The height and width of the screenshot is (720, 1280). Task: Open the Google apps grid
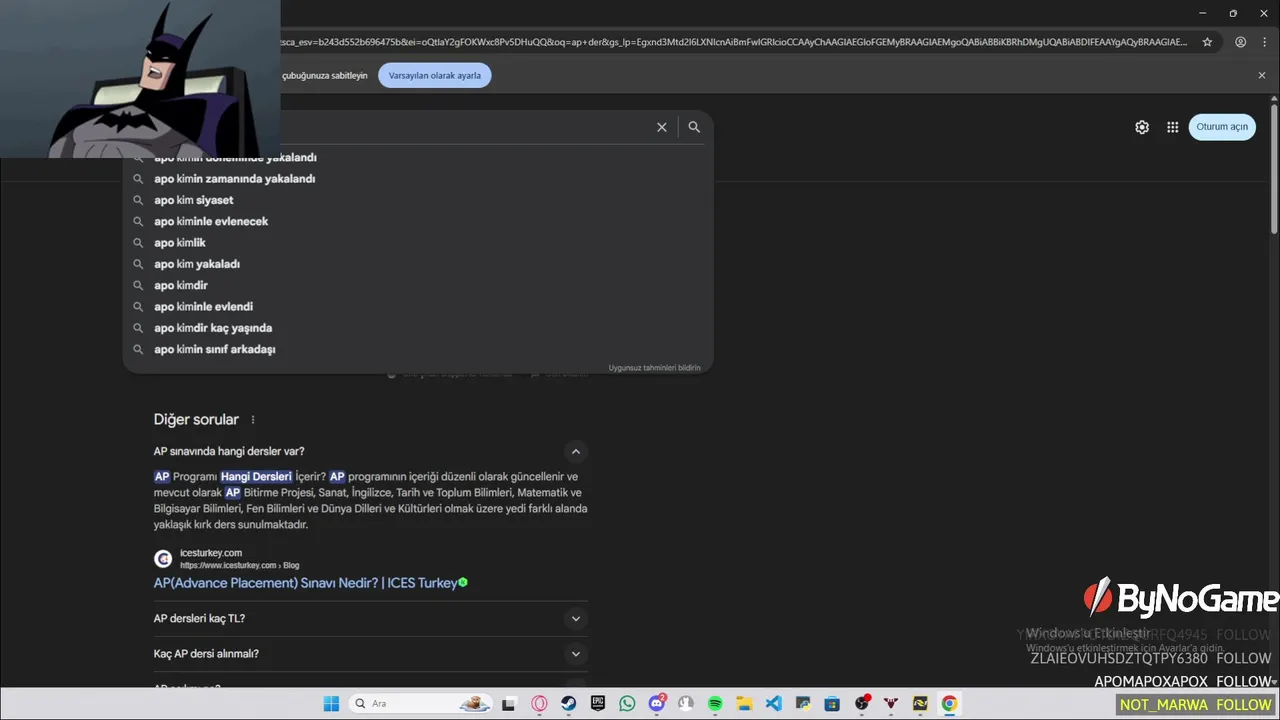(x=1173, y=127)
